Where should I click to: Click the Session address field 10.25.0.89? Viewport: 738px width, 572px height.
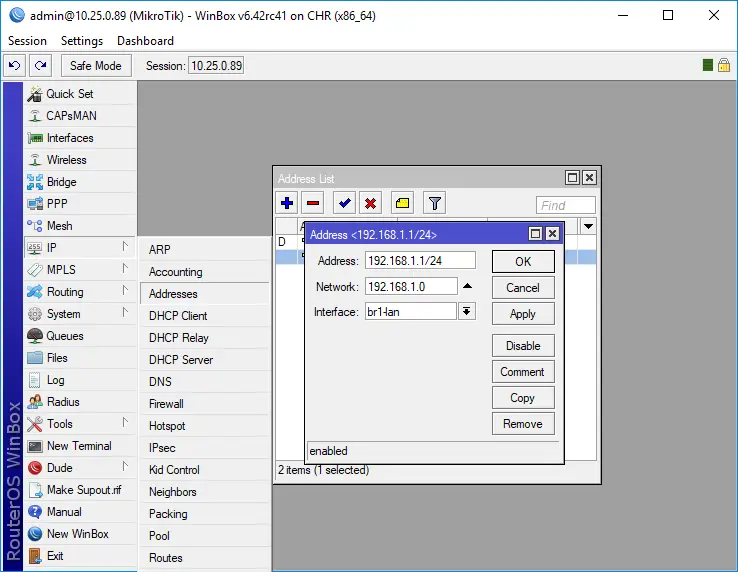[217, 65]
